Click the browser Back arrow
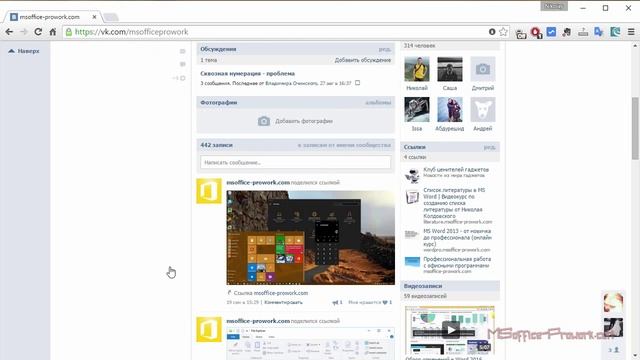 pyautogui.click(x=9, y=32)
